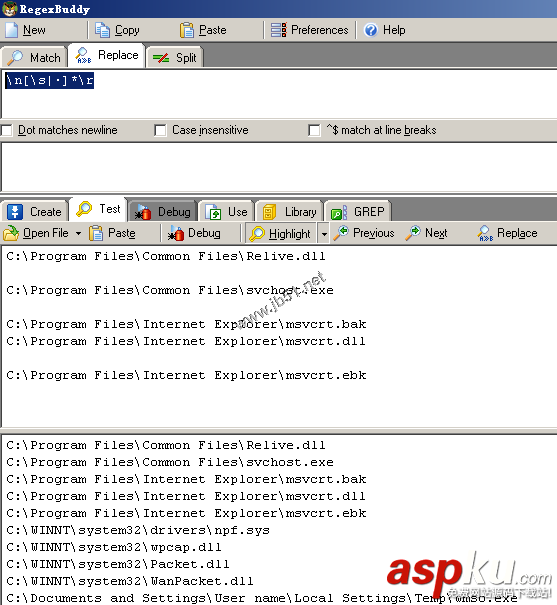
Task: Expand the Open File dropdown arrow
Action: pyautogui.click(x=78, y=233)
